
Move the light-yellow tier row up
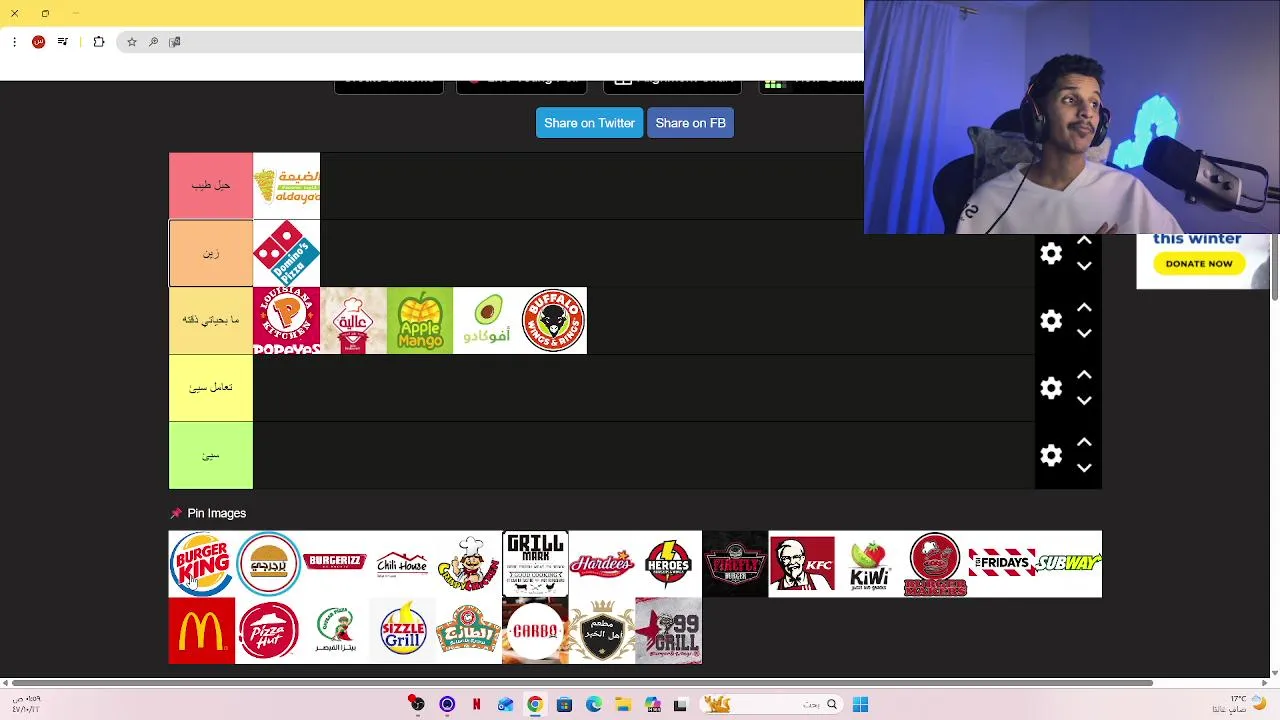[x=1084, y=375]
